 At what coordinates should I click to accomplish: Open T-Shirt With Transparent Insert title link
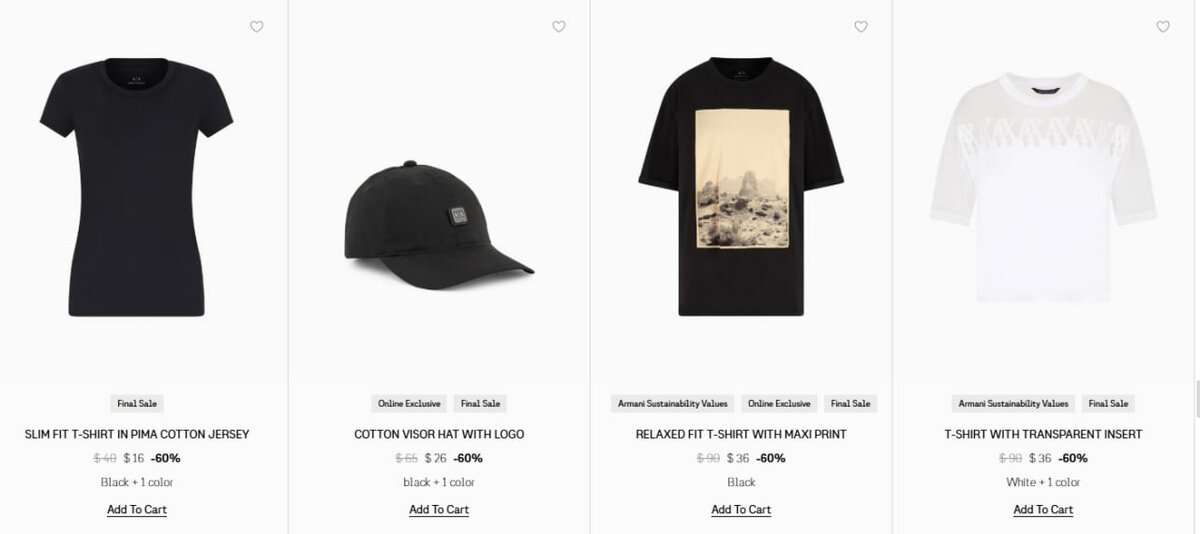(1043, 434)
